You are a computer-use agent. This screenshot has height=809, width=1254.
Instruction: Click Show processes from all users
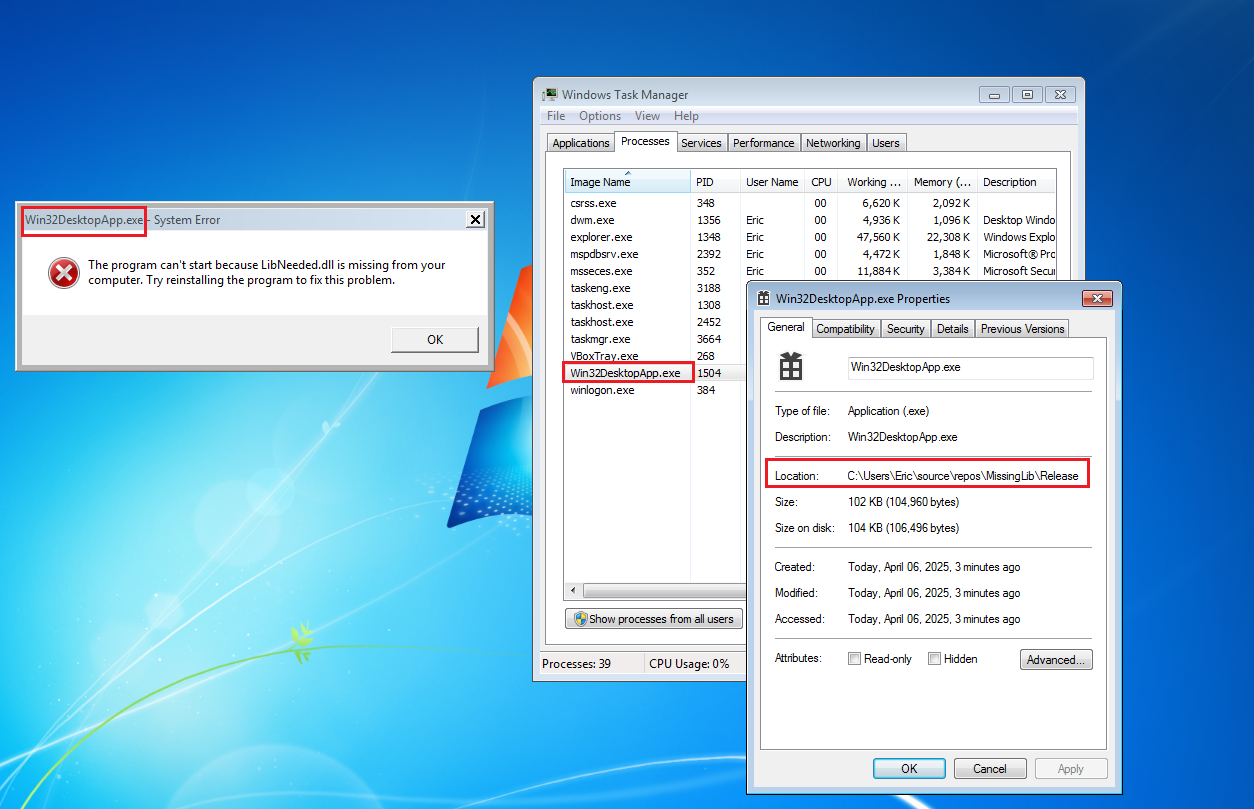click(654, 619)
